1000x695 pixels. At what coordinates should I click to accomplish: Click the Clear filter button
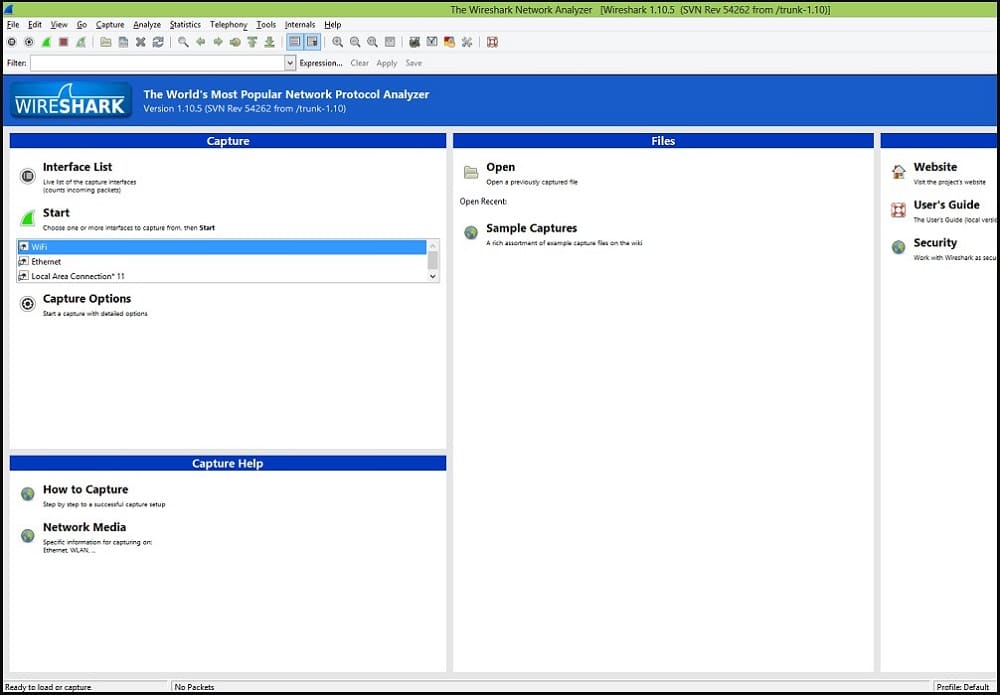360,63
